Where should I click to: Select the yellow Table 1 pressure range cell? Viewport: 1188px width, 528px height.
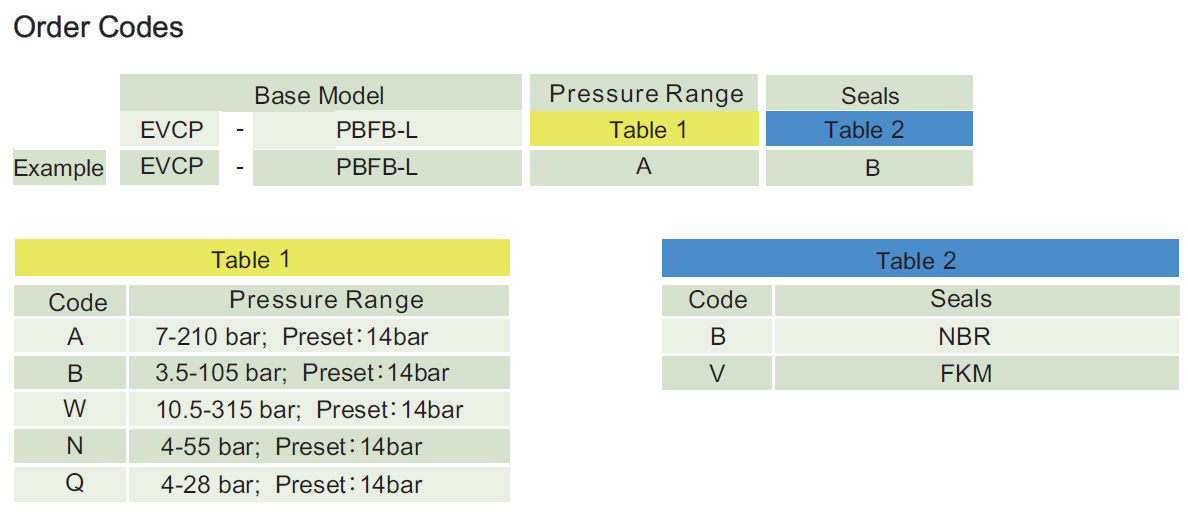[x=645, y=130]
